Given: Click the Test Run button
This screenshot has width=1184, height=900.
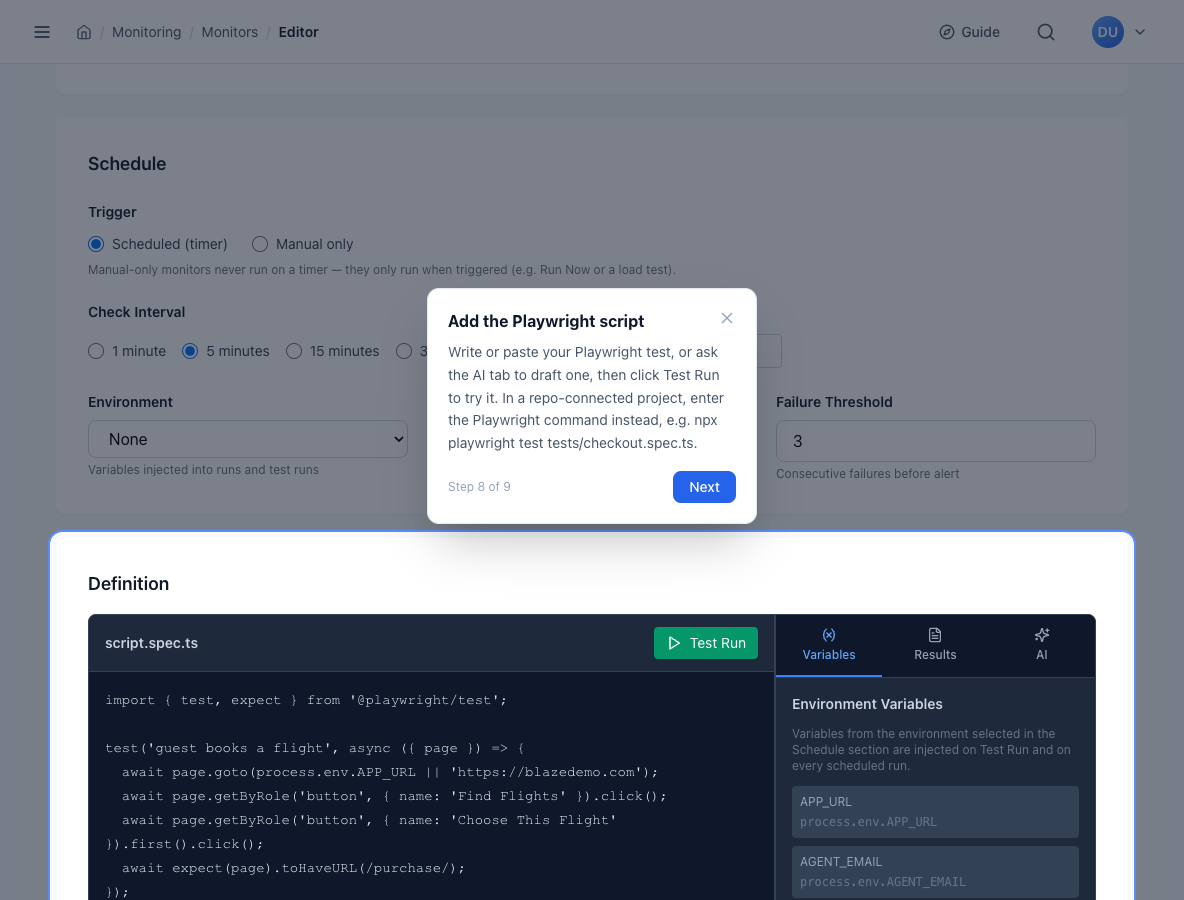Looking at the screenshot, I should pyautogui.click(x=705, y=643).
